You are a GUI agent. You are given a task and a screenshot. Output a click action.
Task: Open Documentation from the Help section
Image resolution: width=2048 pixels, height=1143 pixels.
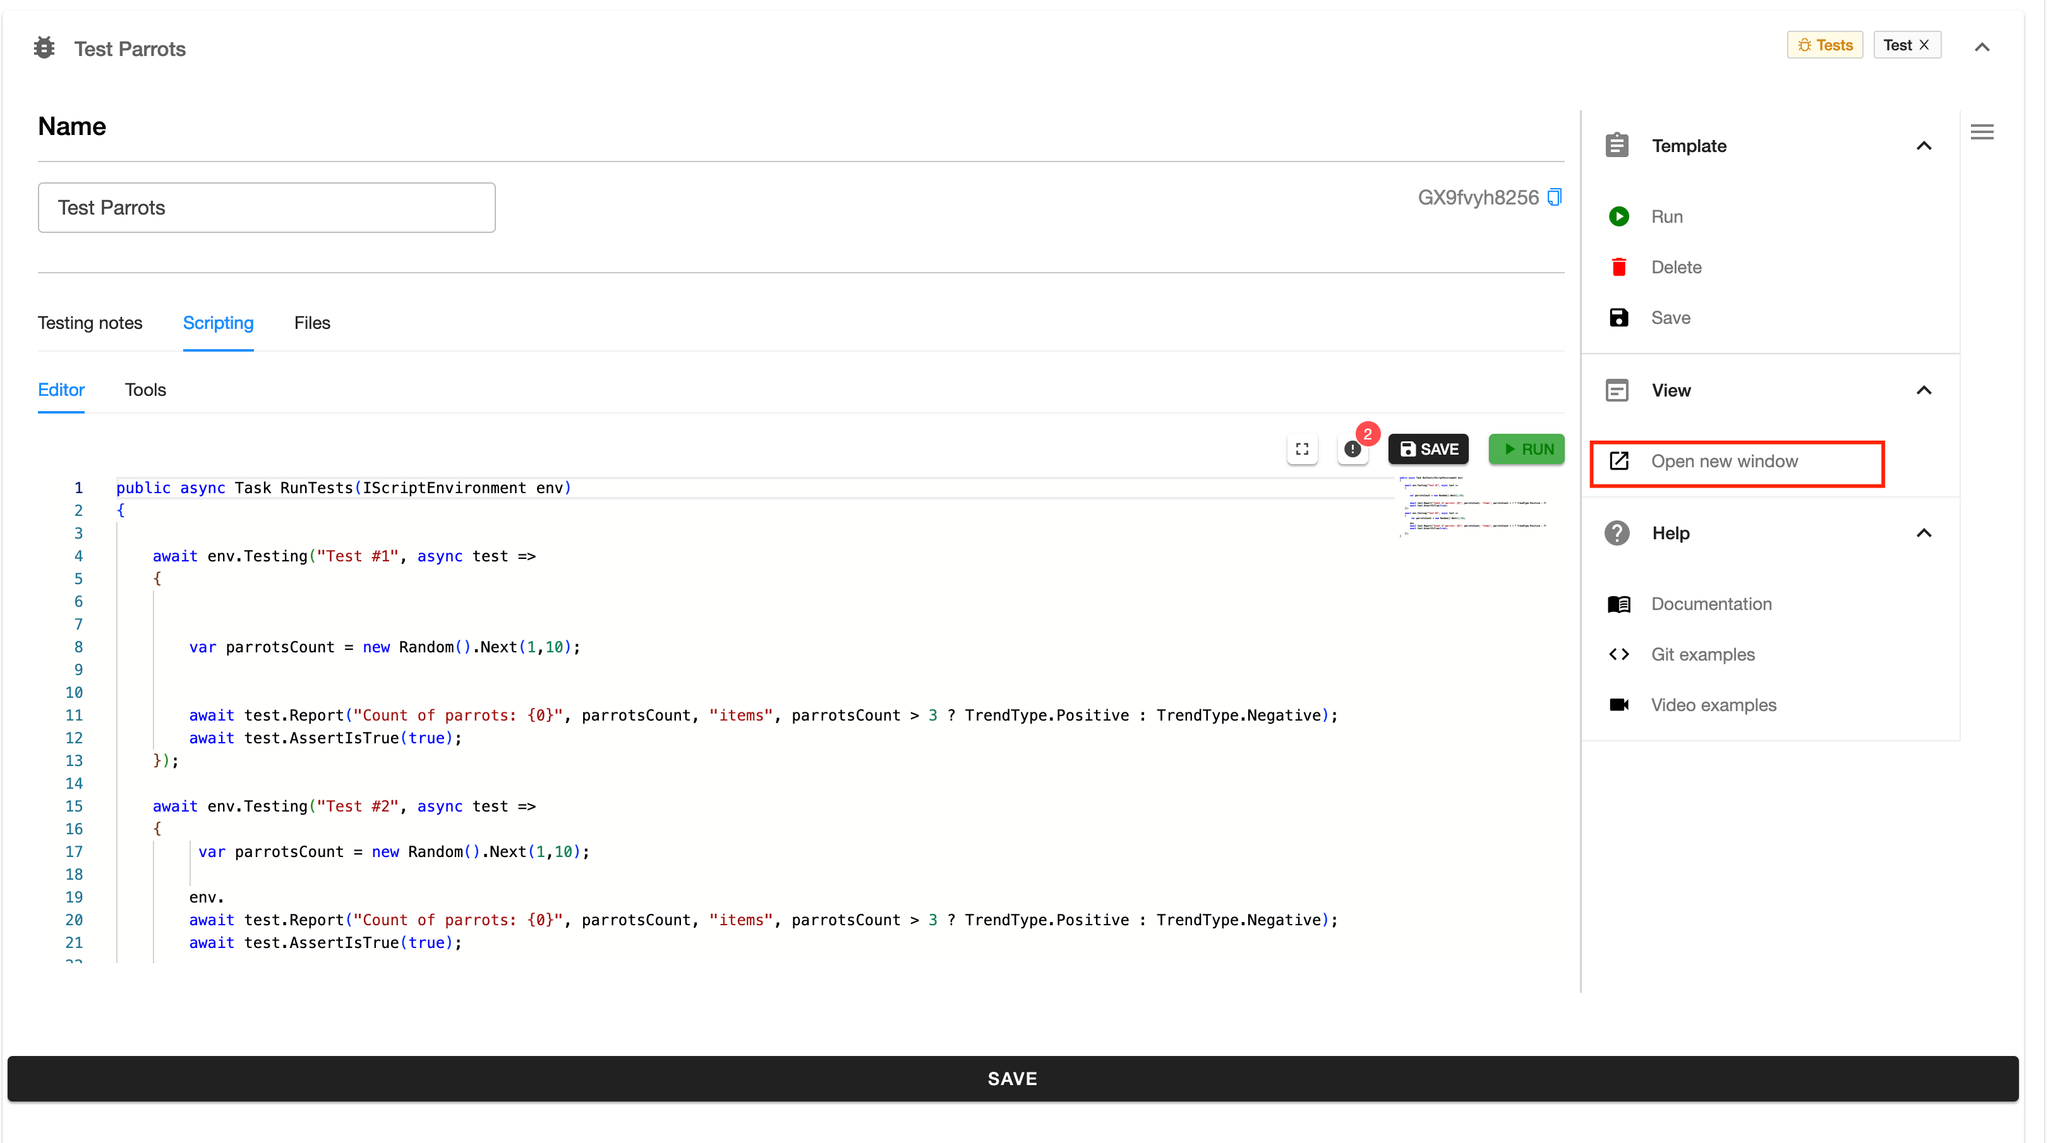point(1710,604)
